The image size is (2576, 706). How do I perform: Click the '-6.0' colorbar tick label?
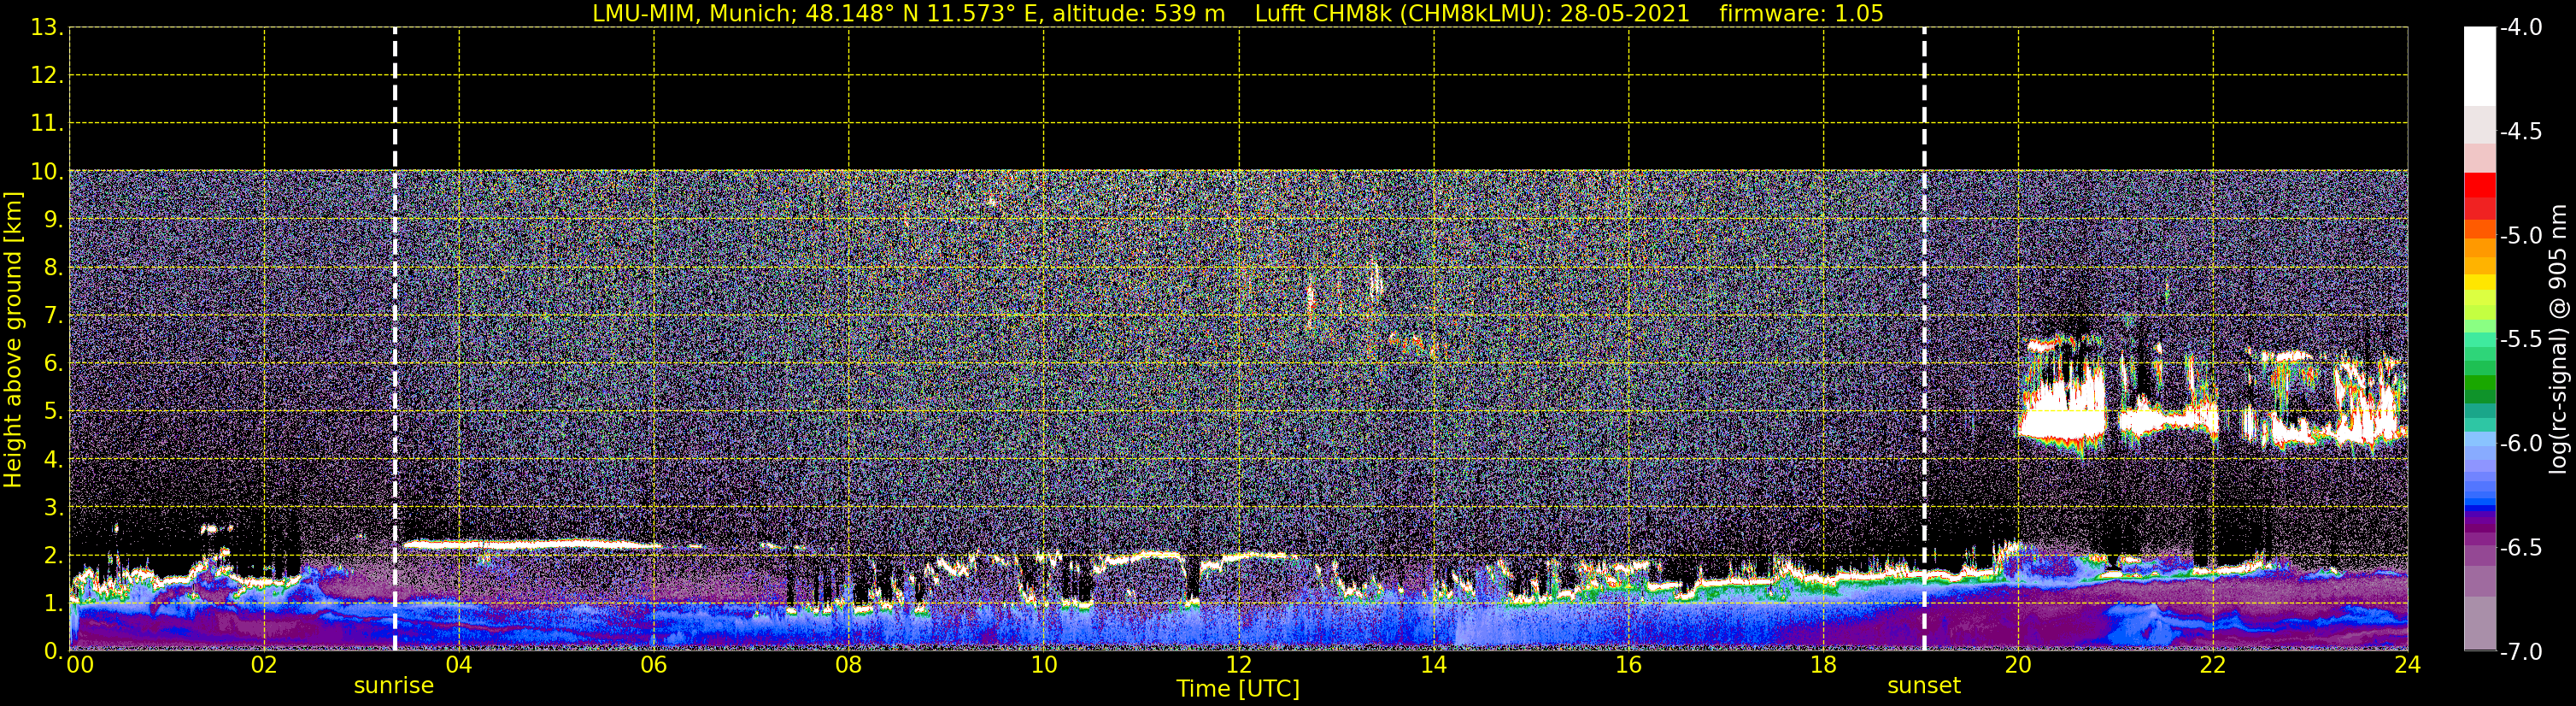pos(2521,443)
